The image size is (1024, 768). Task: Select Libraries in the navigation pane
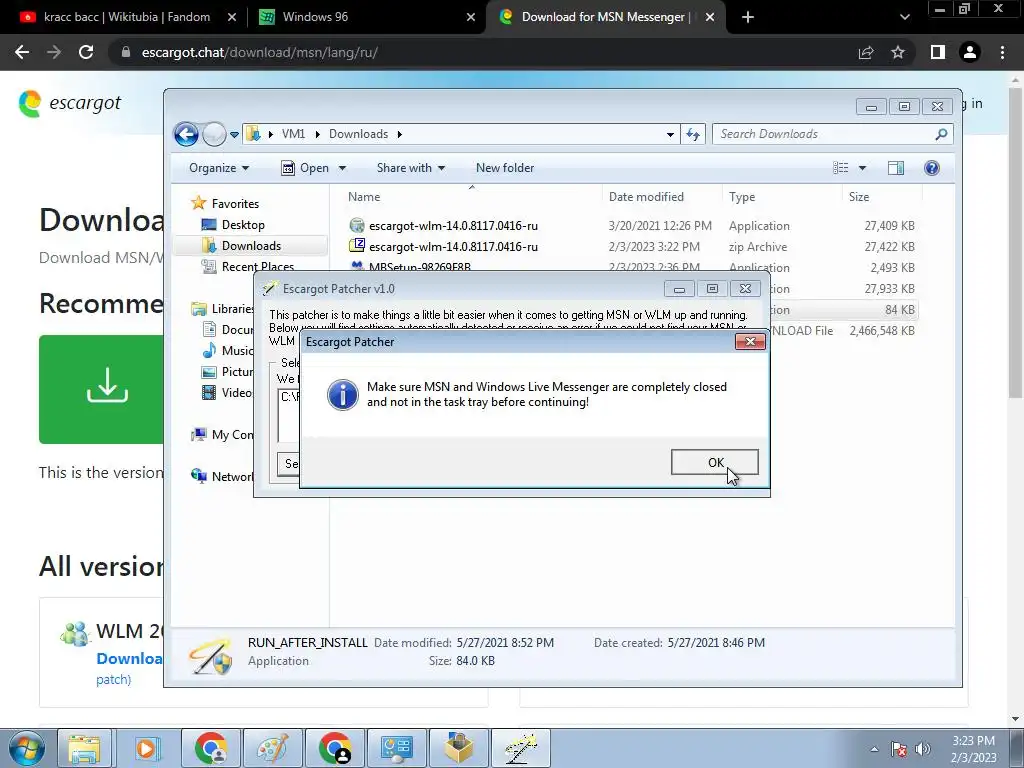[x=222, y=309]
